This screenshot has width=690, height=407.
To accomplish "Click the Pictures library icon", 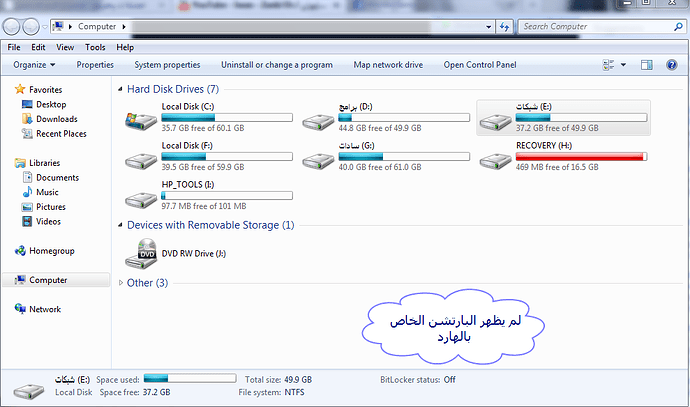I will 27,207.
